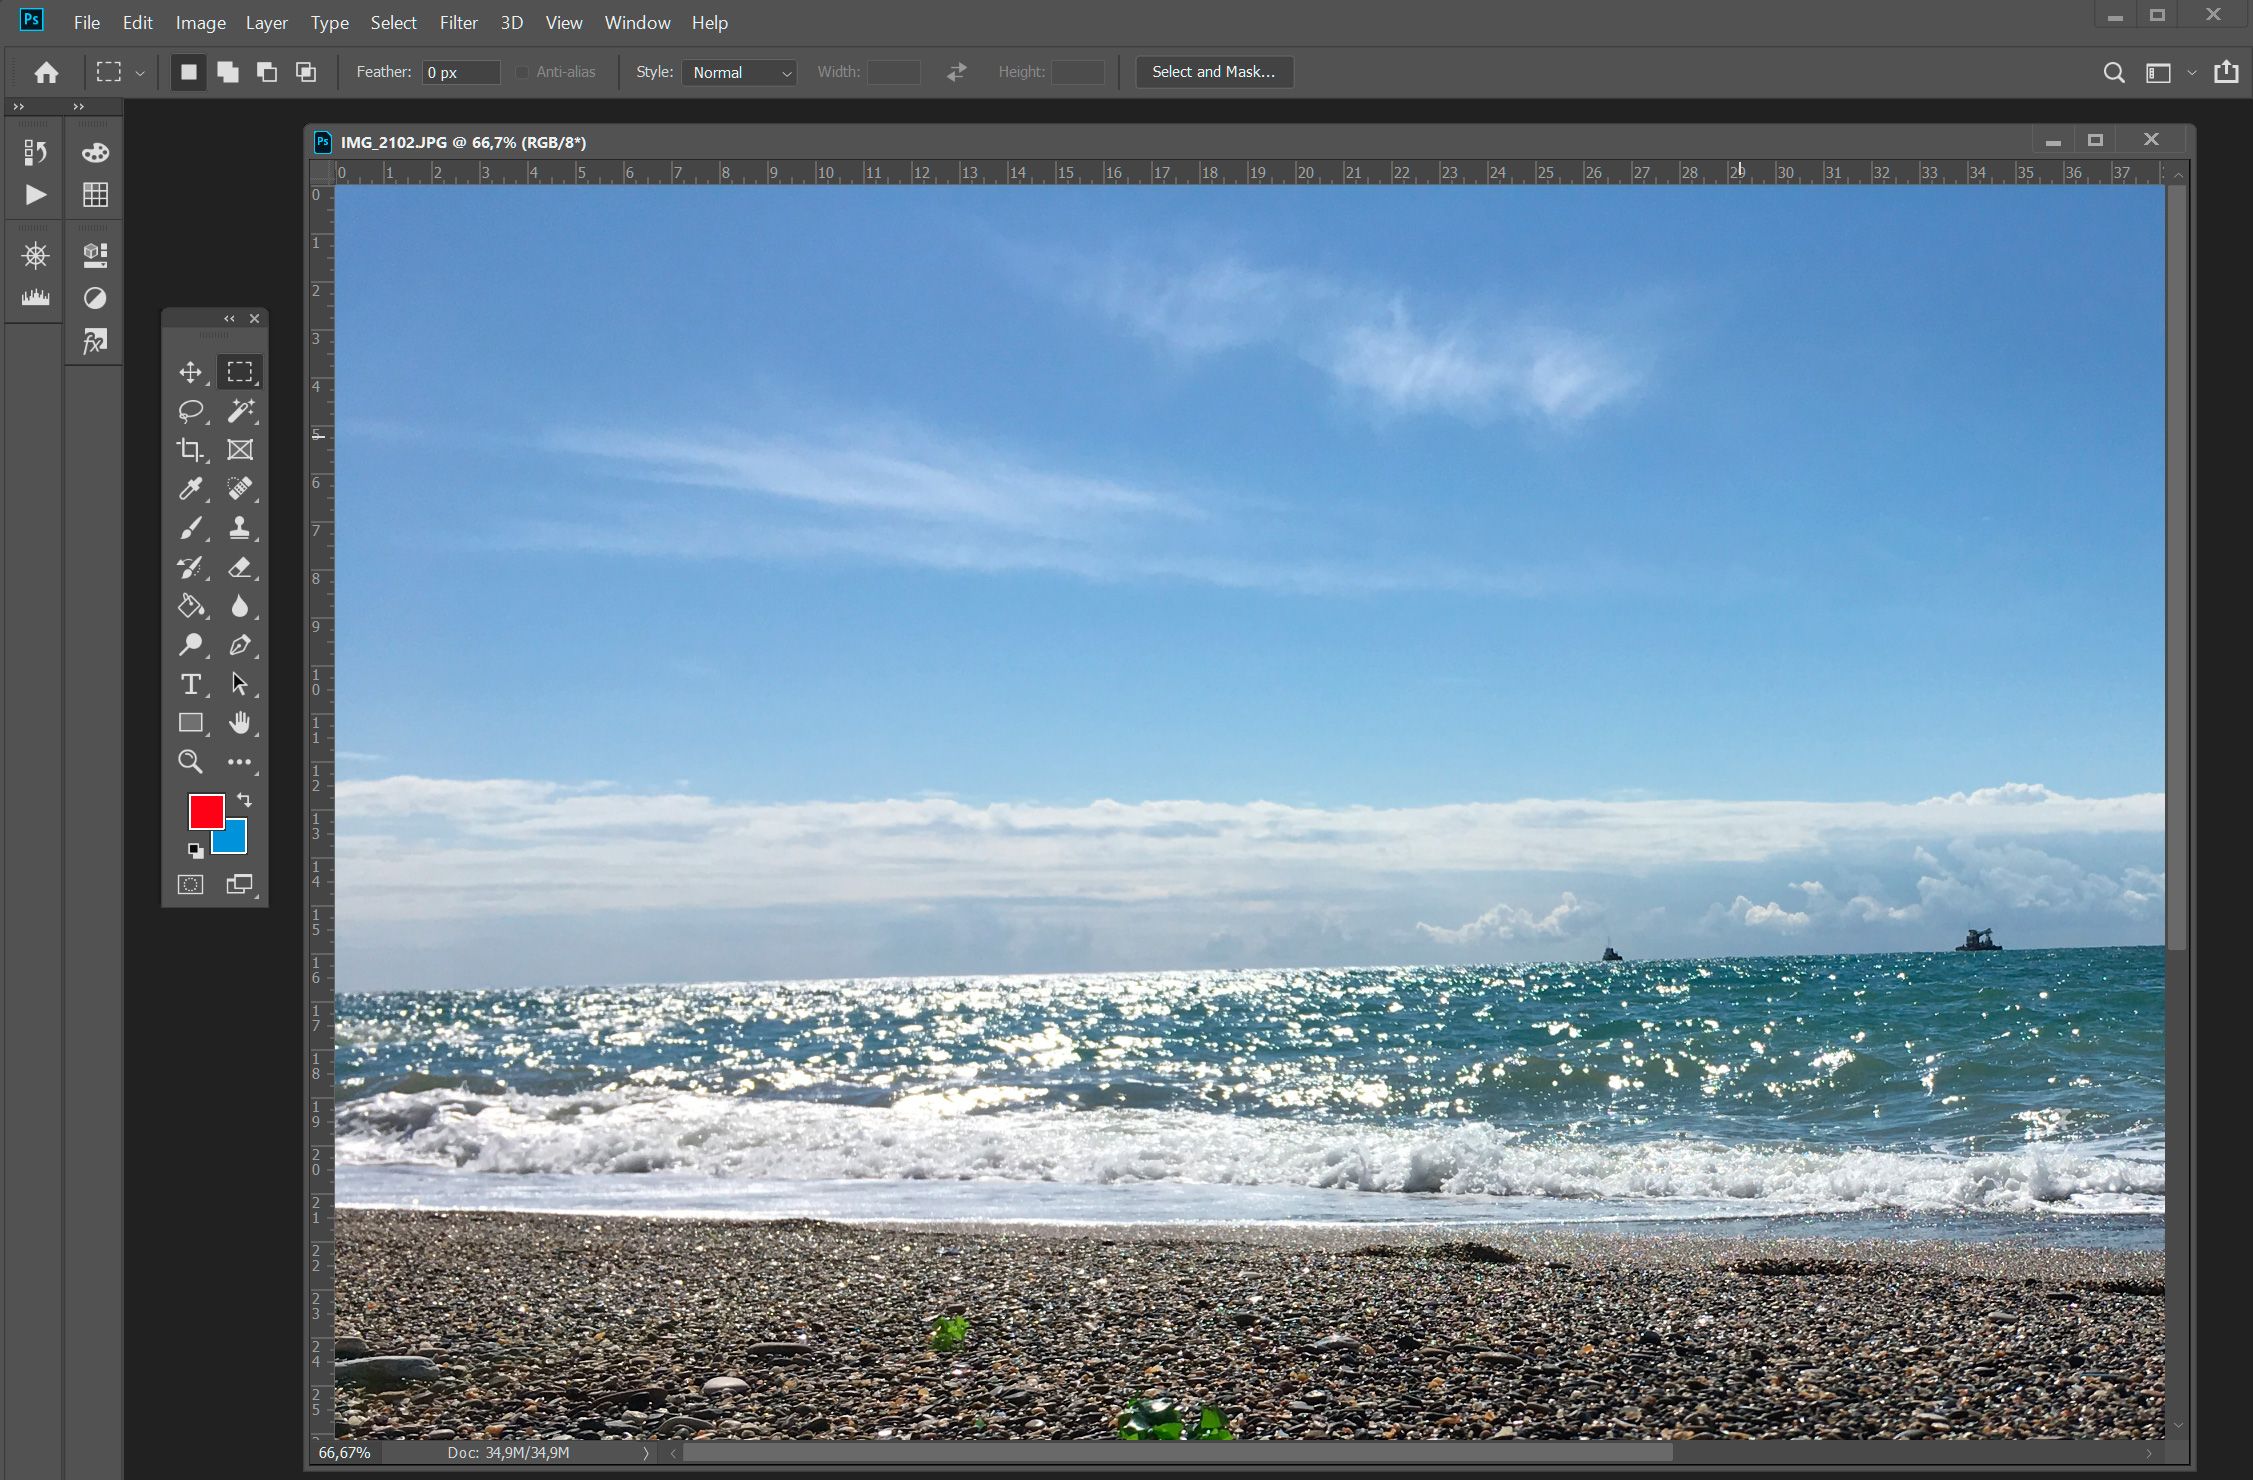Select the Clone Stamp tool
Image resolution: width=2253 pixels, height=1480 pixels.
click(x=240, y=527)
